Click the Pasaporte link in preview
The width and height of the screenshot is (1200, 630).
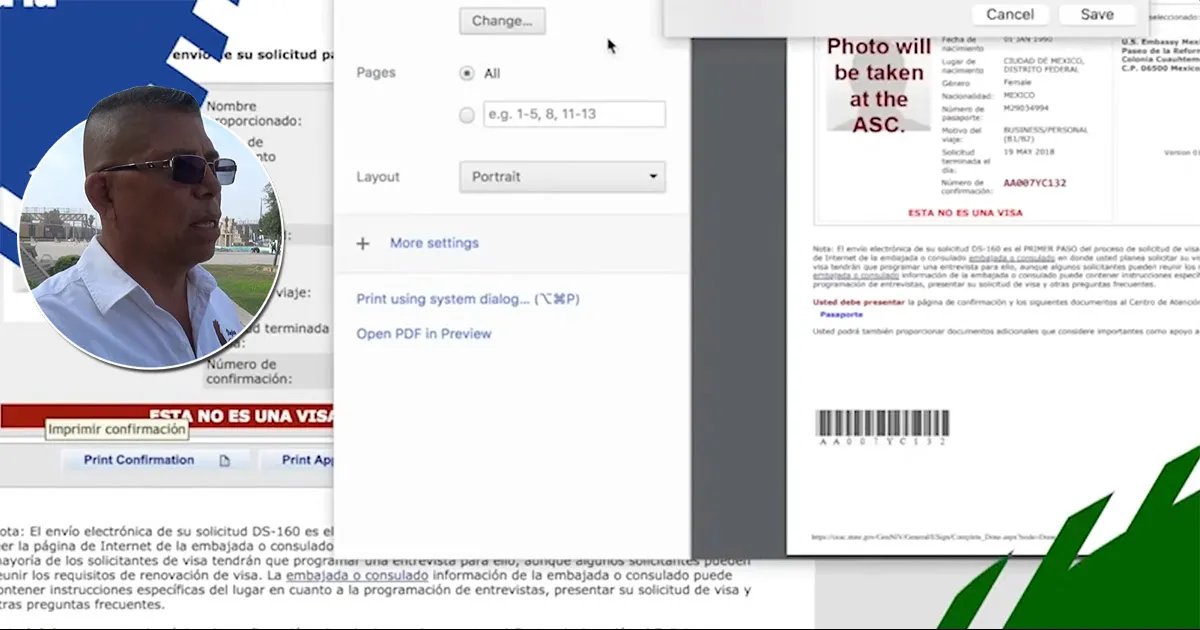tap(842, 314)
